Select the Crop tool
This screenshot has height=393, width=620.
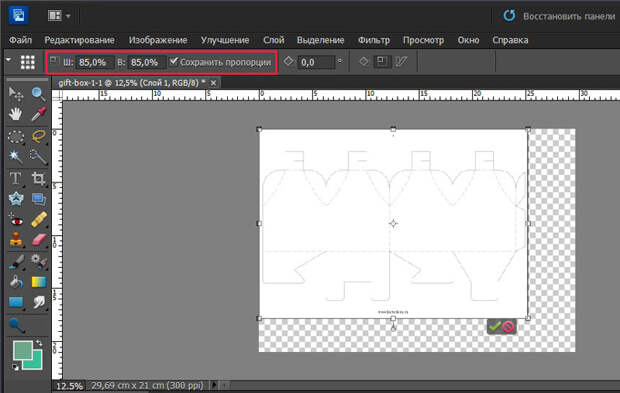pyautogui.click(x=38, y=179)
